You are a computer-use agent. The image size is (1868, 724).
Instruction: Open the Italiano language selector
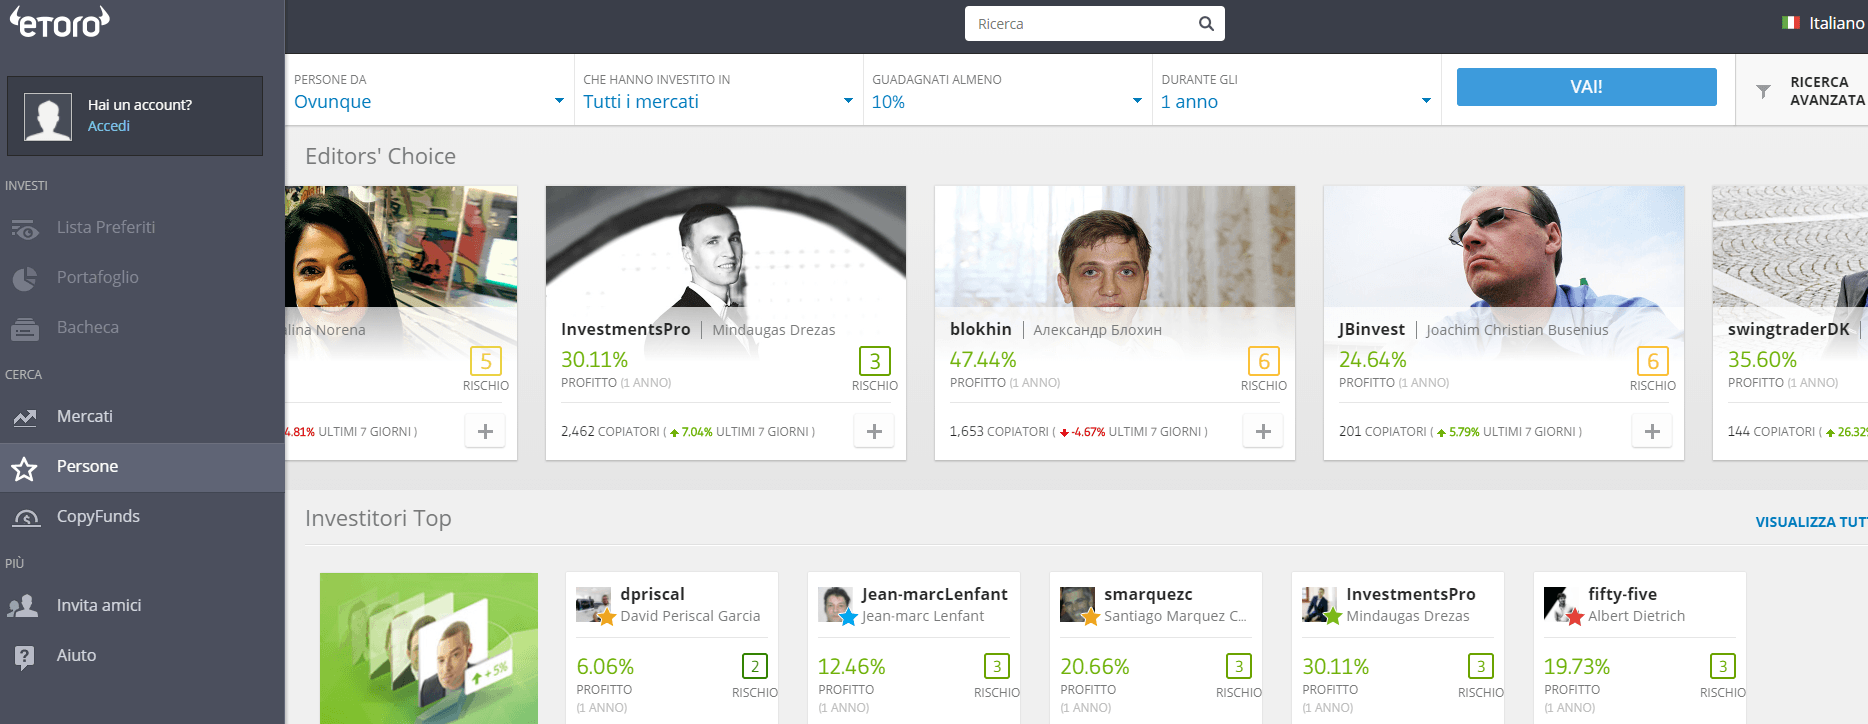[x=1824, y=23]
